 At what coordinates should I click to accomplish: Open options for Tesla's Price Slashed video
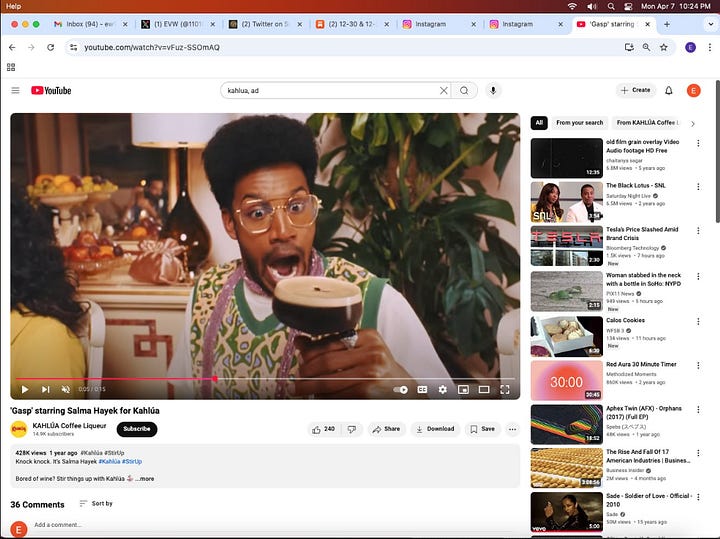click(698, 230)
